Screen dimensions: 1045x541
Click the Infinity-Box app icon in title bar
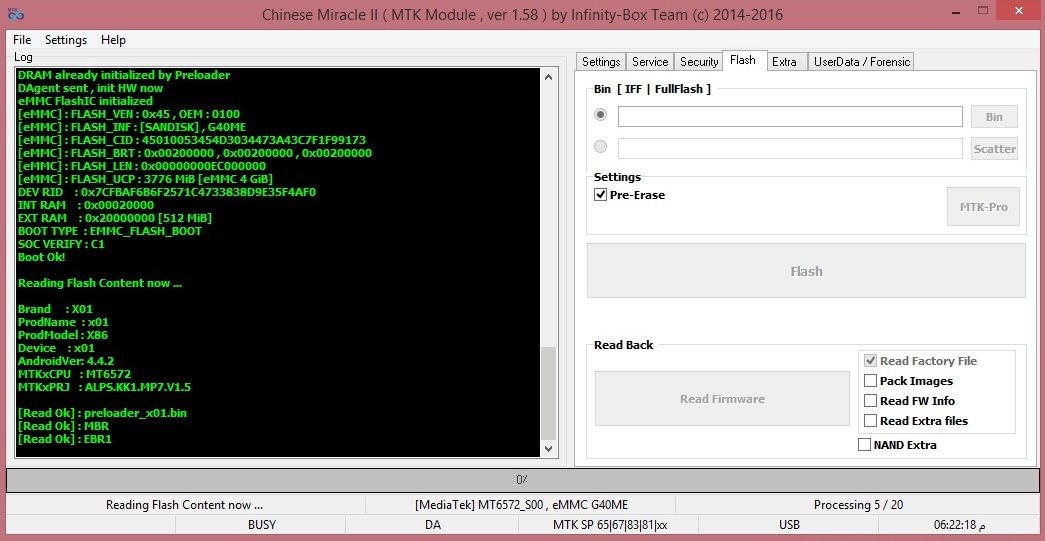15,14
